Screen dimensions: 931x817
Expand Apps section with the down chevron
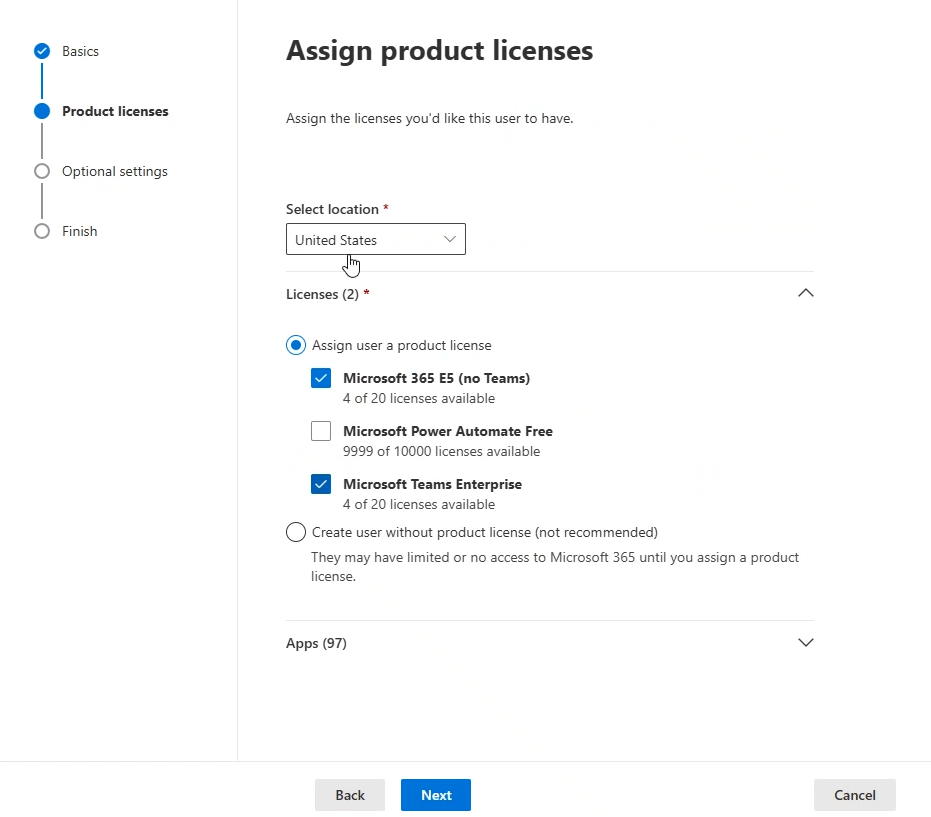coord(805,642)
